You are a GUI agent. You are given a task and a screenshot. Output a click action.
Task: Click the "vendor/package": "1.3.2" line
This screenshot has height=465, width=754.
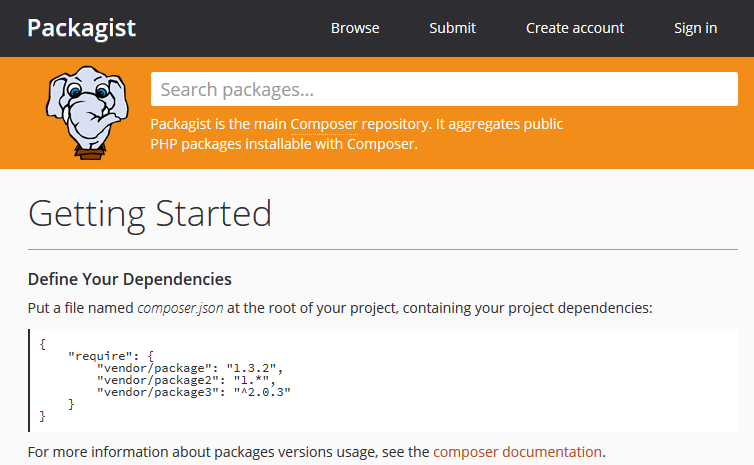190,368
